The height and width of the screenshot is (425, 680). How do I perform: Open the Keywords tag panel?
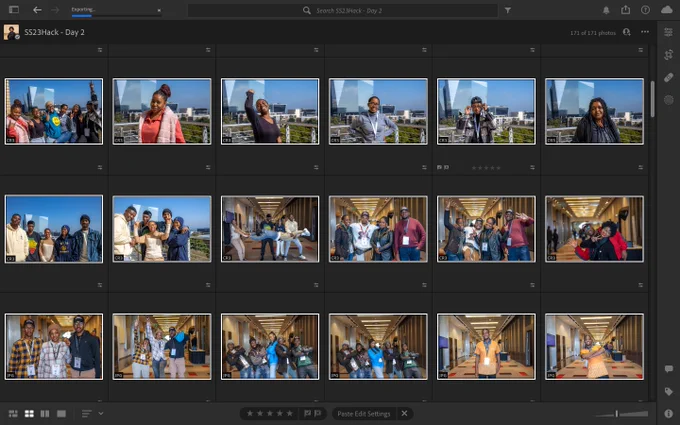click(668, 392)
